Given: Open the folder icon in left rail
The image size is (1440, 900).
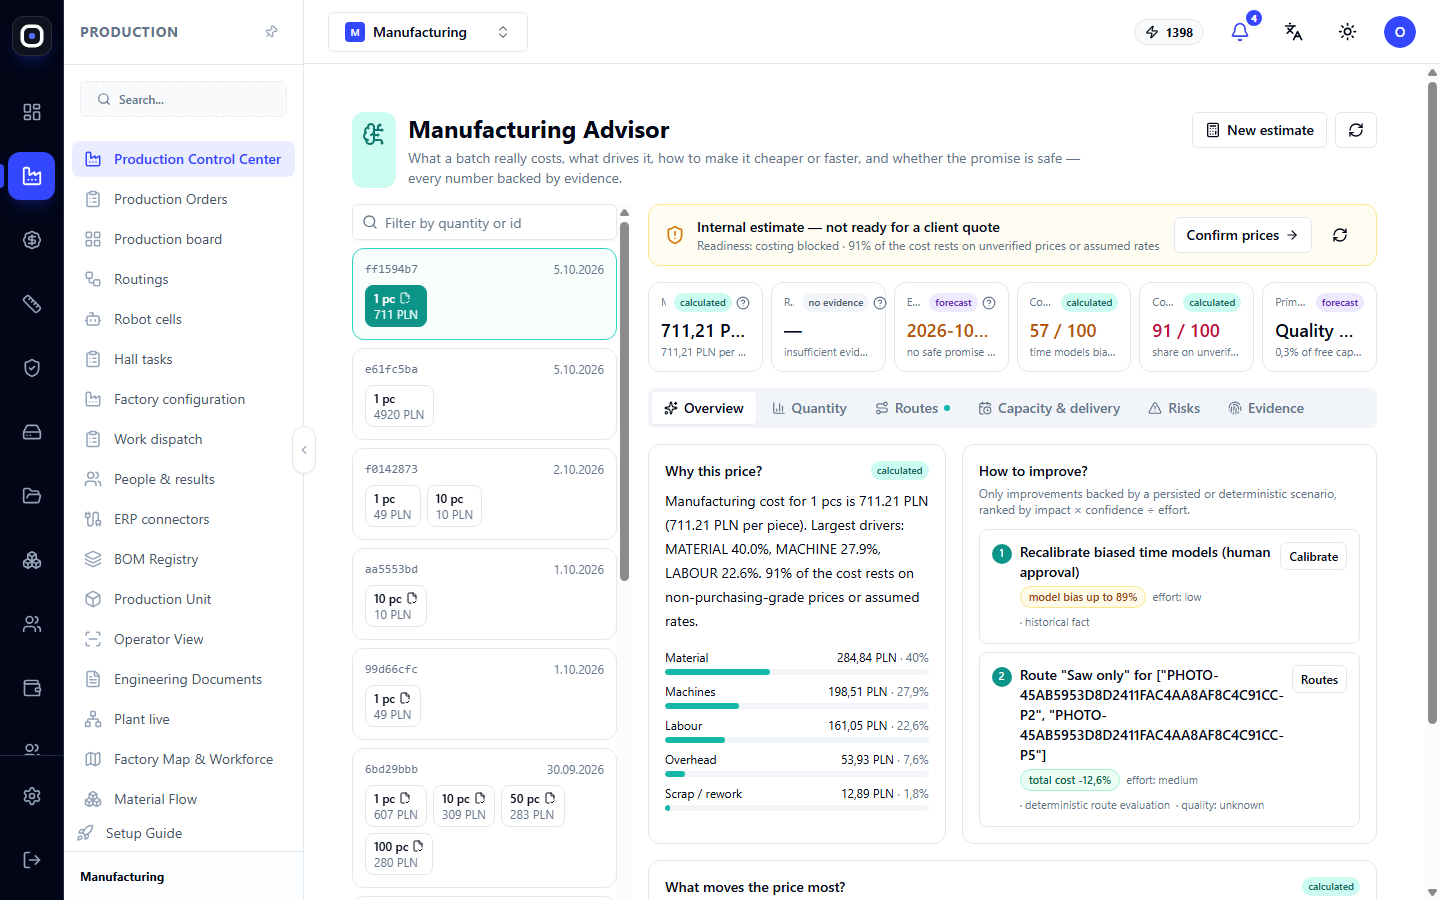Looking at the screenshot, I should point(32,496).
